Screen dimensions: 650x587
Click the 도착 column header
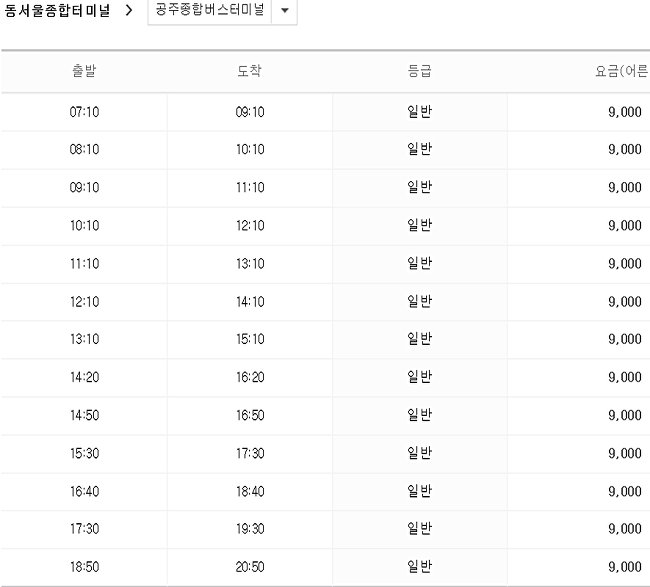click(250, 71)
